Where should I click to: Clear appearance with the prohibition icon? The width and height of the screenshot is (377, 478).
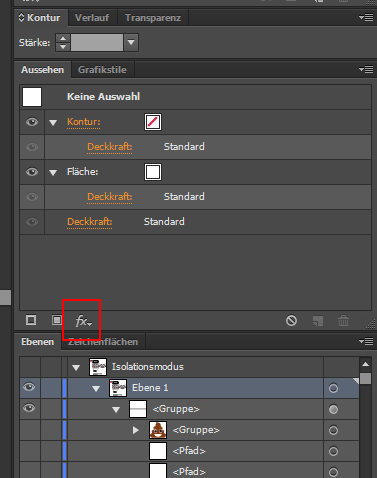coord(291,321)
